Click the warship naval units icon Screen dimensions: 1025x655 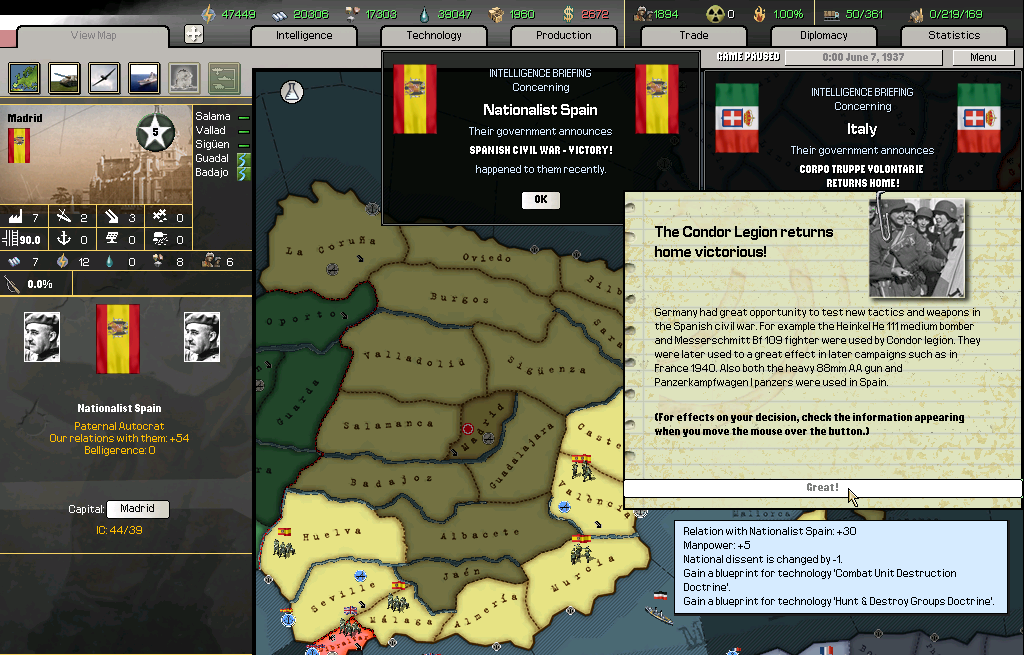pos(144,77)
